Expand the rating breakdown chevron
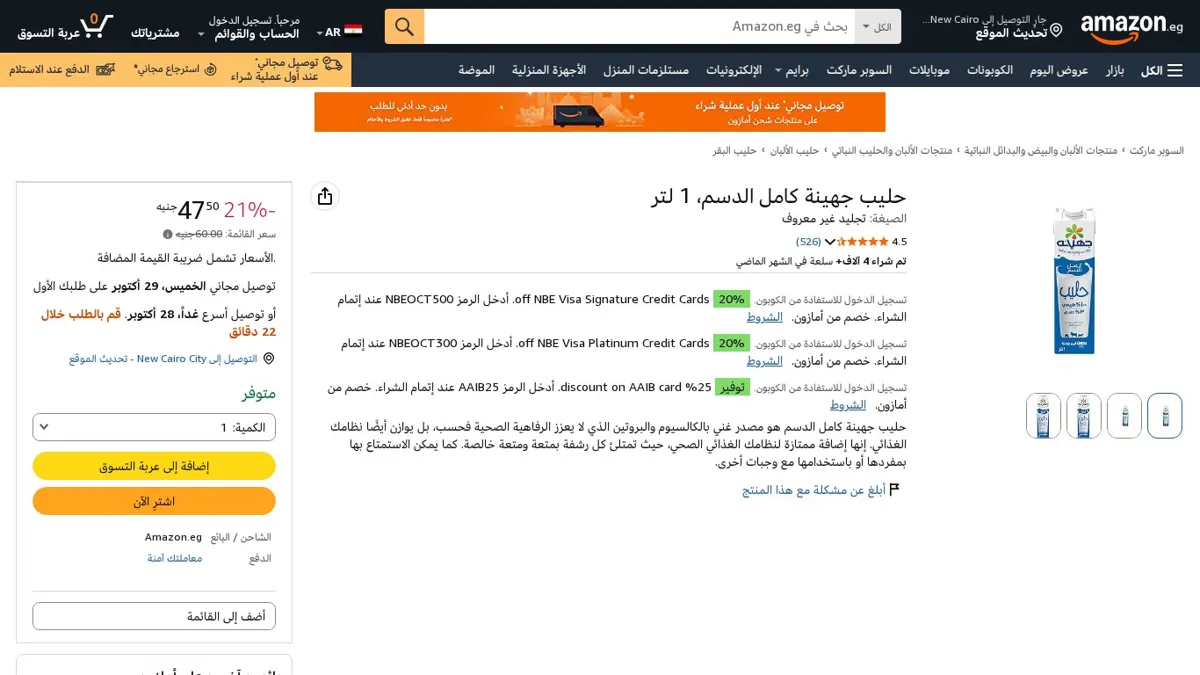The image size is (1200, 675). coord(830,241)
